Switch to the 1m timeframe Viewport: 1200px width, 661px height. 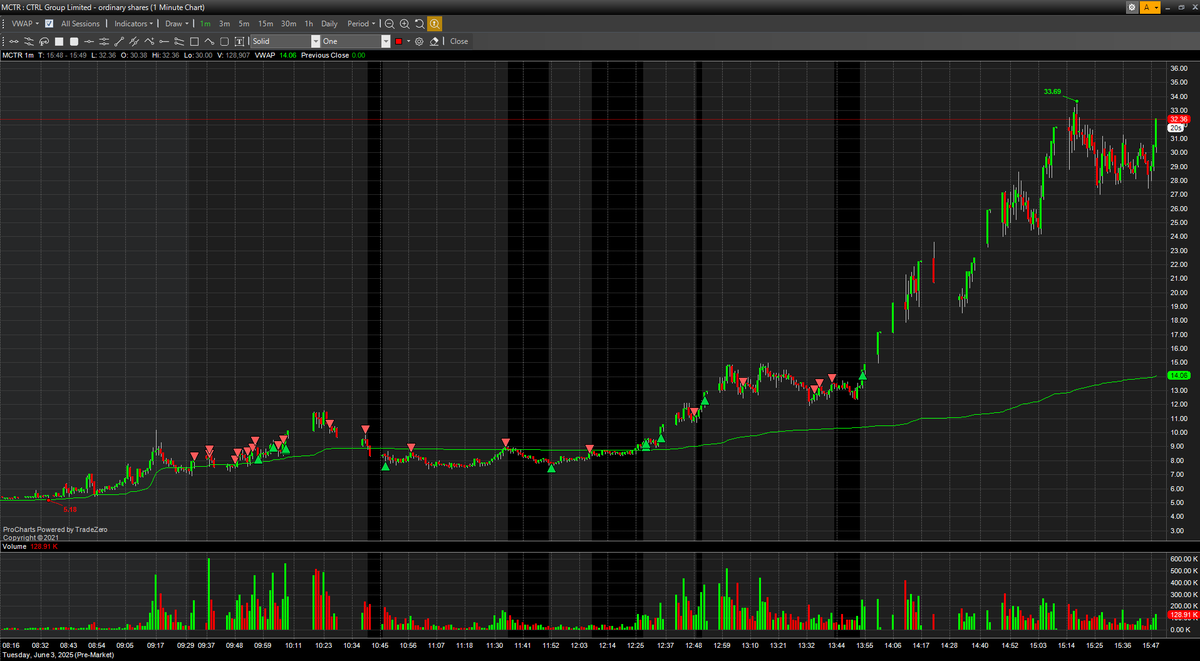pos(204,23)
